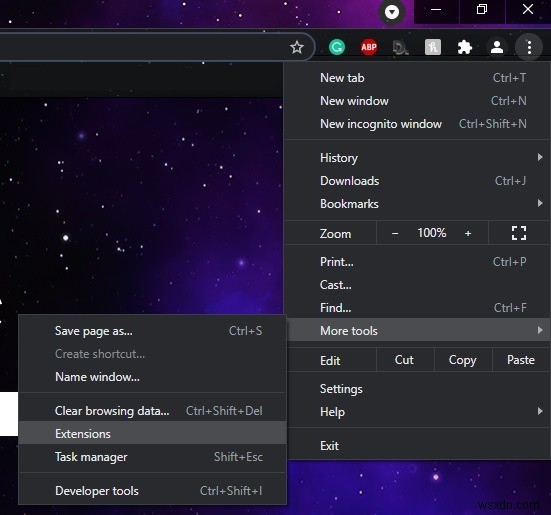Image resolution: width=551 pixels, height=515 pixels.
Task: Expand the History submenu
Action: (417, 158)
